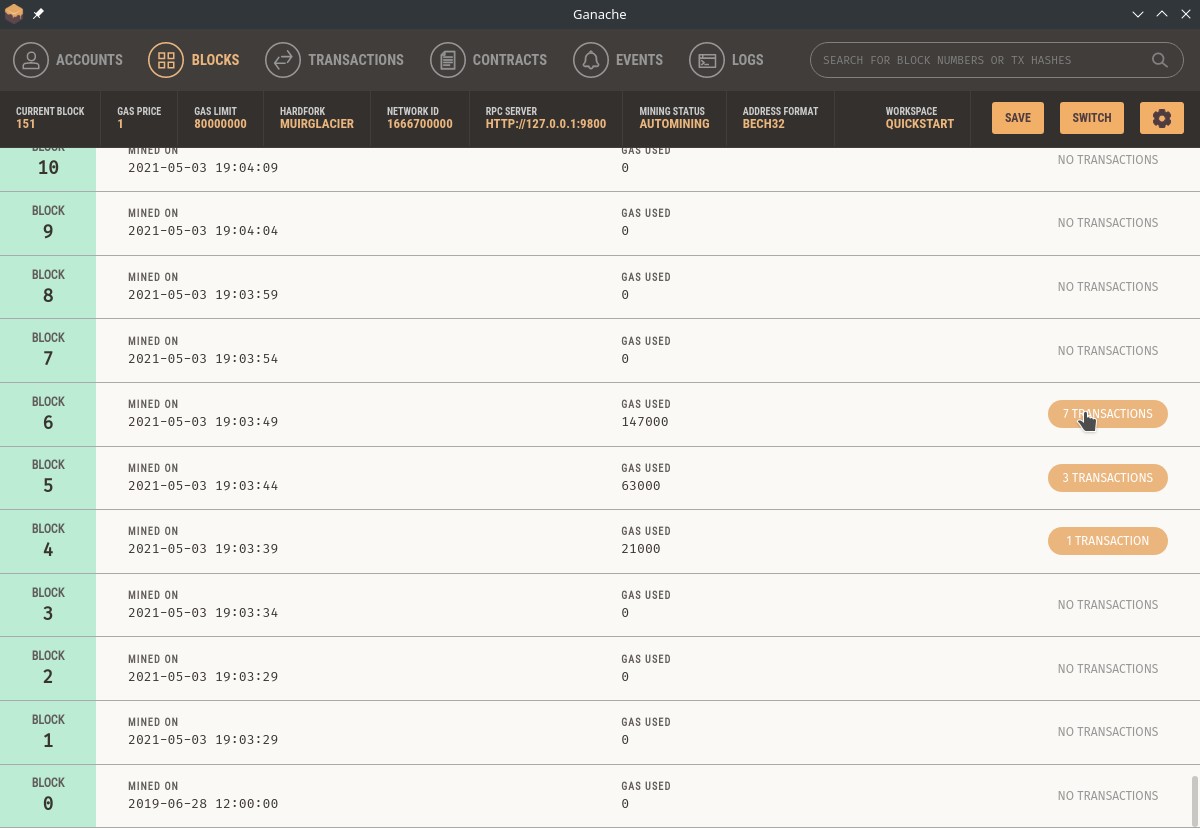This screenshot has height=829, width=1200.
Task: Click the Gas Price value 1
Action: pos(120,124)
